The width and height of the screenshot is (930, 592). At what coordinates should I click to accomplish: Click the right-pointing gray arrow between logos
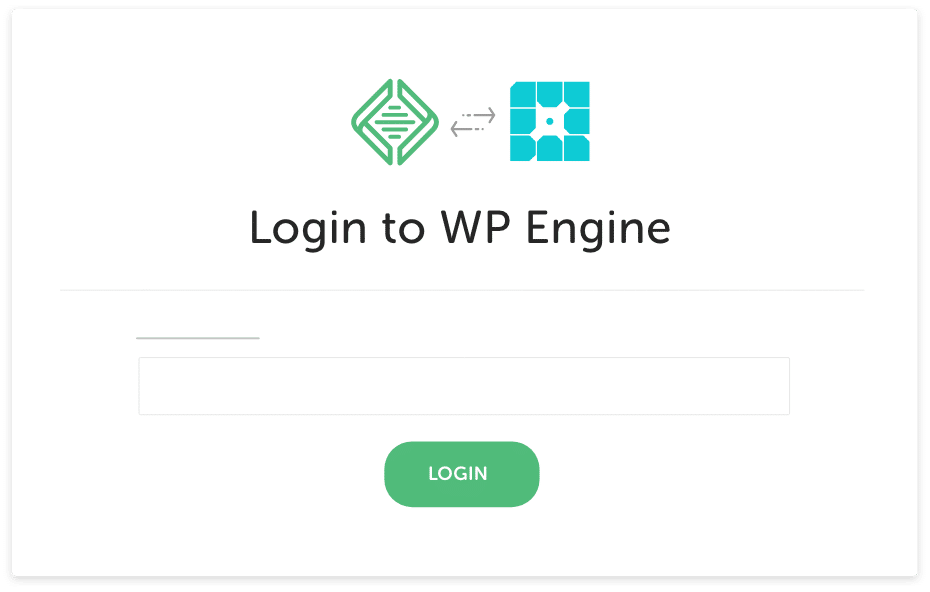click(479, 114)
